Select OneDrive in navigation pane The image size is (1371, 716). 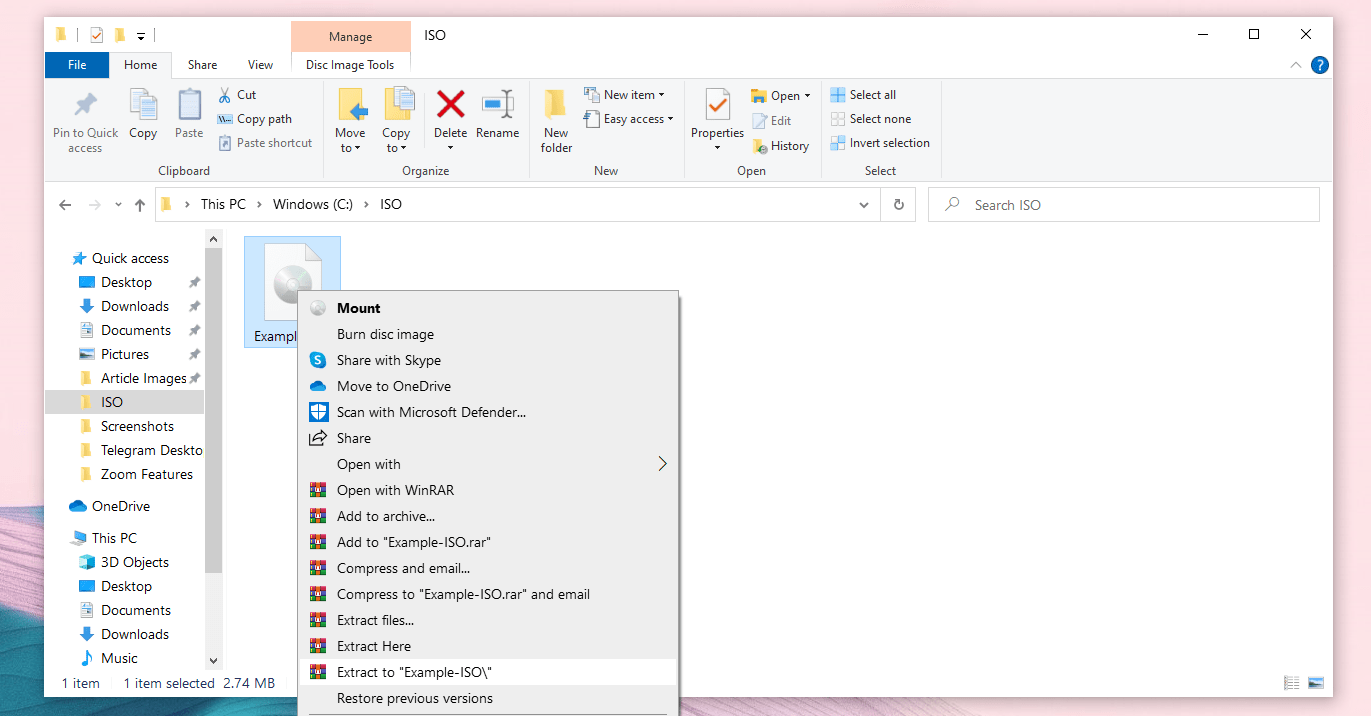pyautogui.click(x=123, y=506)
